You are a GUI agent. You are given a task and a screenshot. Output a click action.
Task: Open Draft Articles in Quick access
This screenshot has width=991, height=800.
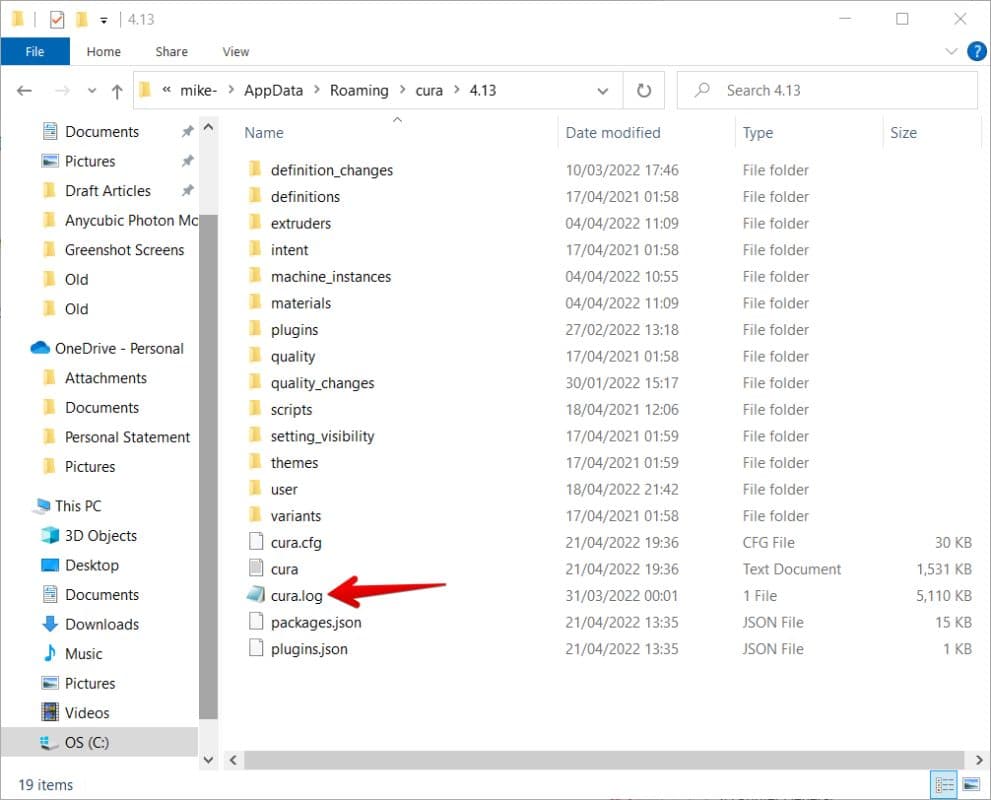[107, 191]
